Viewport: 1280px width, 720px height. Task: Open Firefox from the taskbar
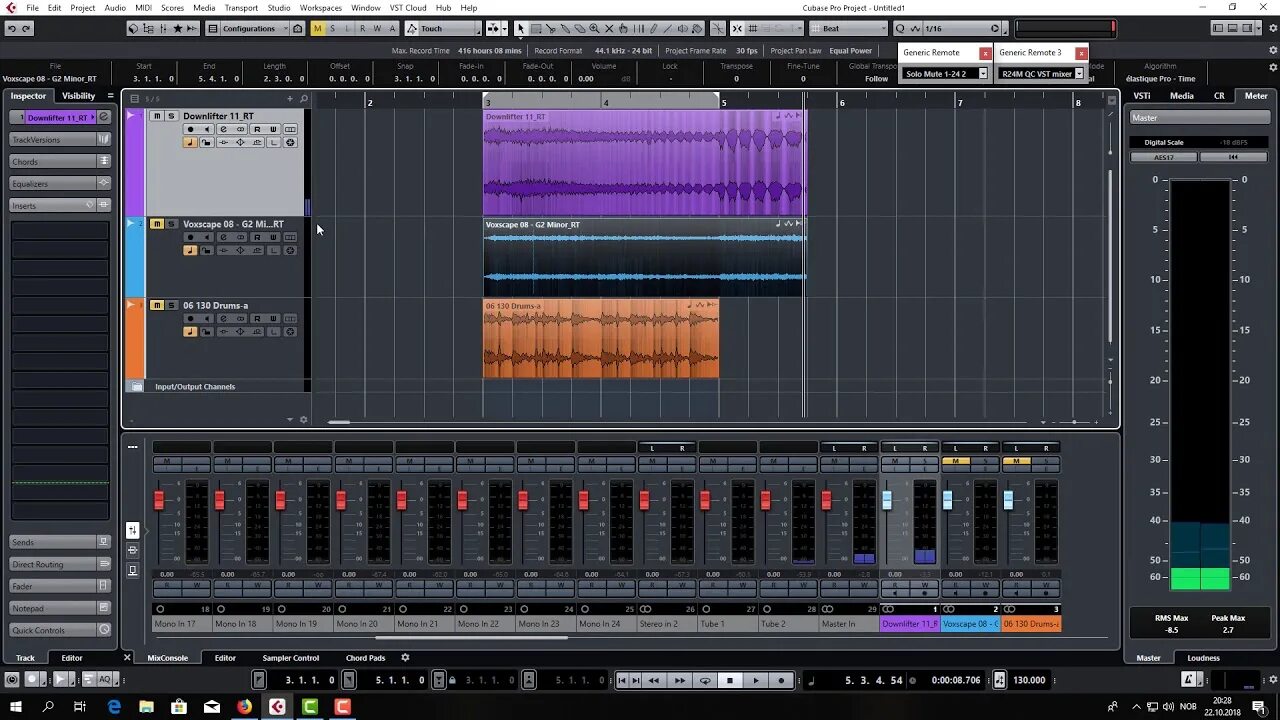245,707
